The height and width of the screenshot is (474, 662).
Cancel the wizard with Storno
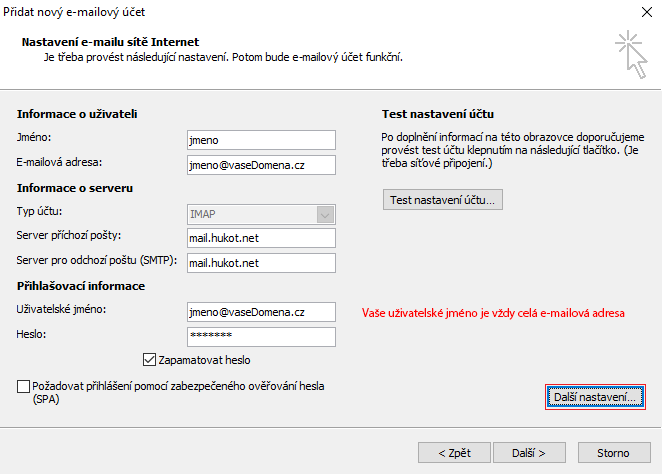[x=613, y=452]
